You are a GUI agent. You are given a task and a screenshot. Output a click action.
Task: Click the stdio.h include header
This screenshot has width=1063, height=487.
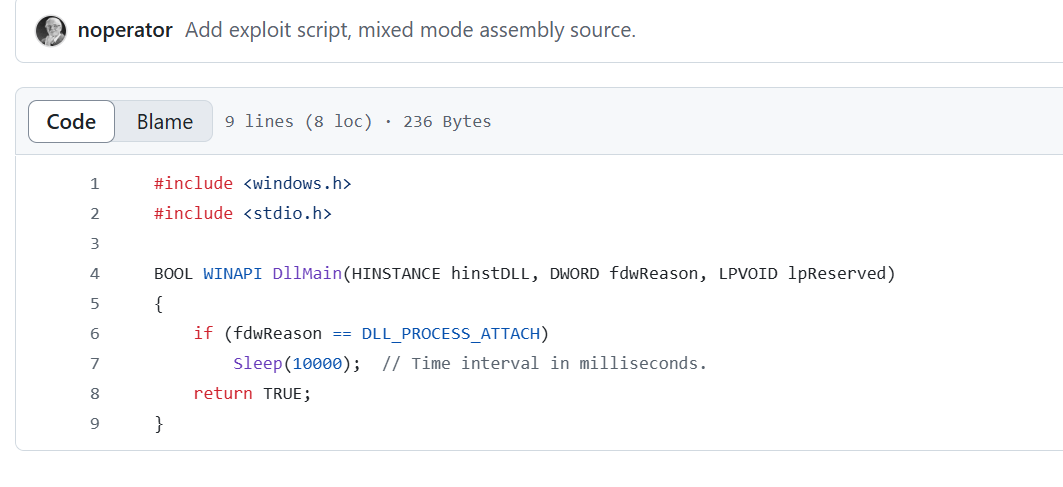pyautogui.click(x=287, y=214)
